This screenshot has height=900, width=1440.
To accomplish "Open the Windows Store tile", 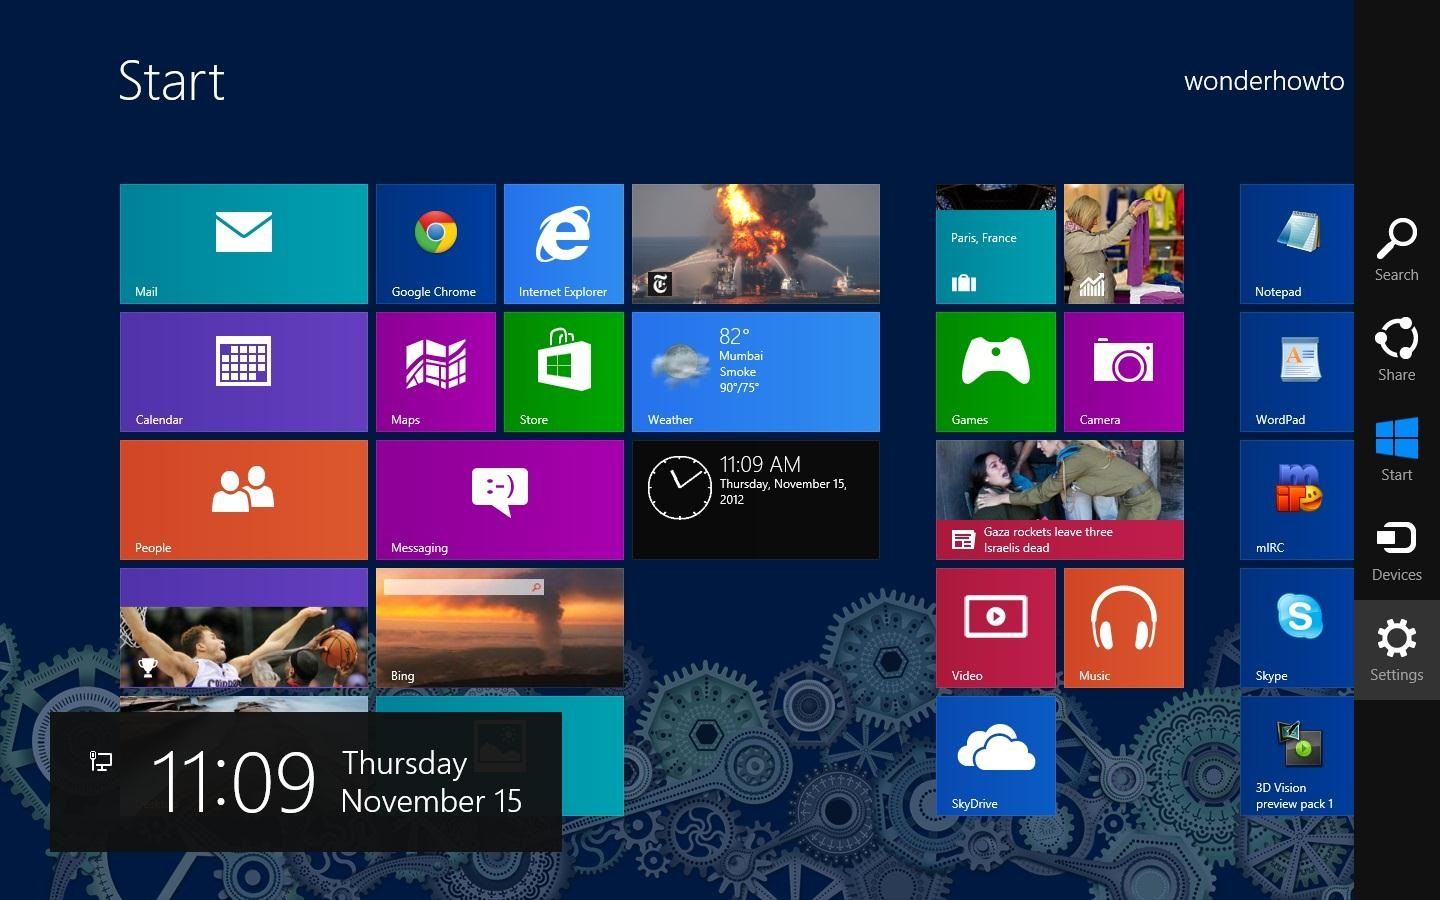I will pyautogui.click(x=562, y=371).
